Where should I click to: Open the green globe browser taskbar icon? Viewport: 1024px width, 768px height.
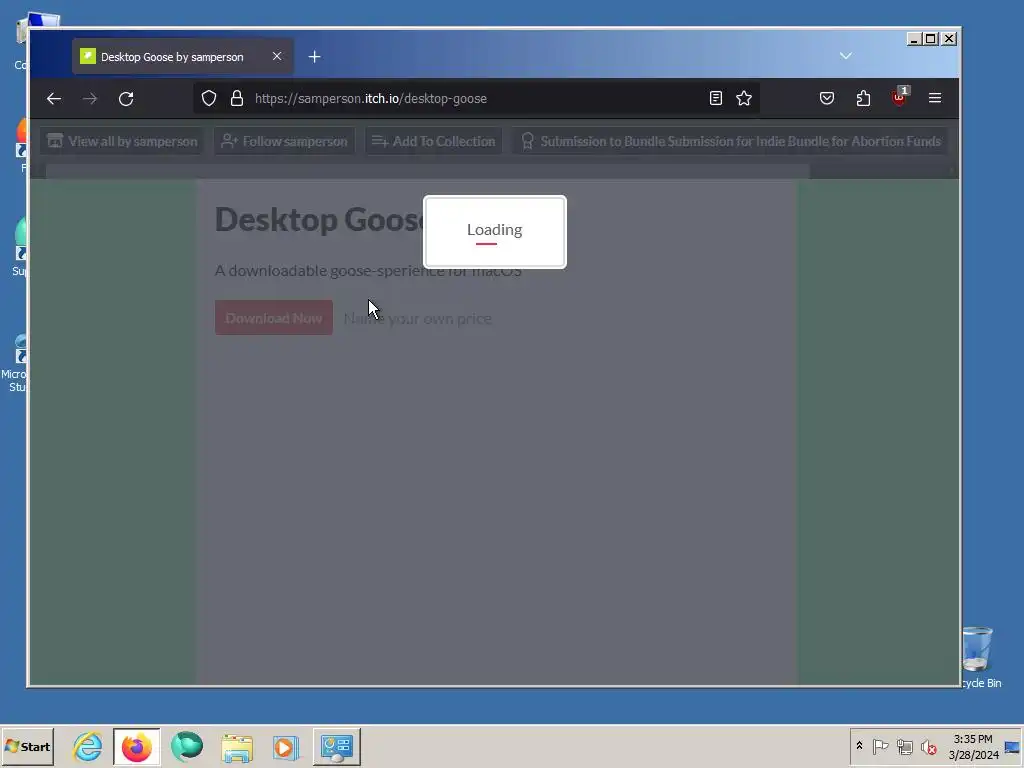coord(187,746)
